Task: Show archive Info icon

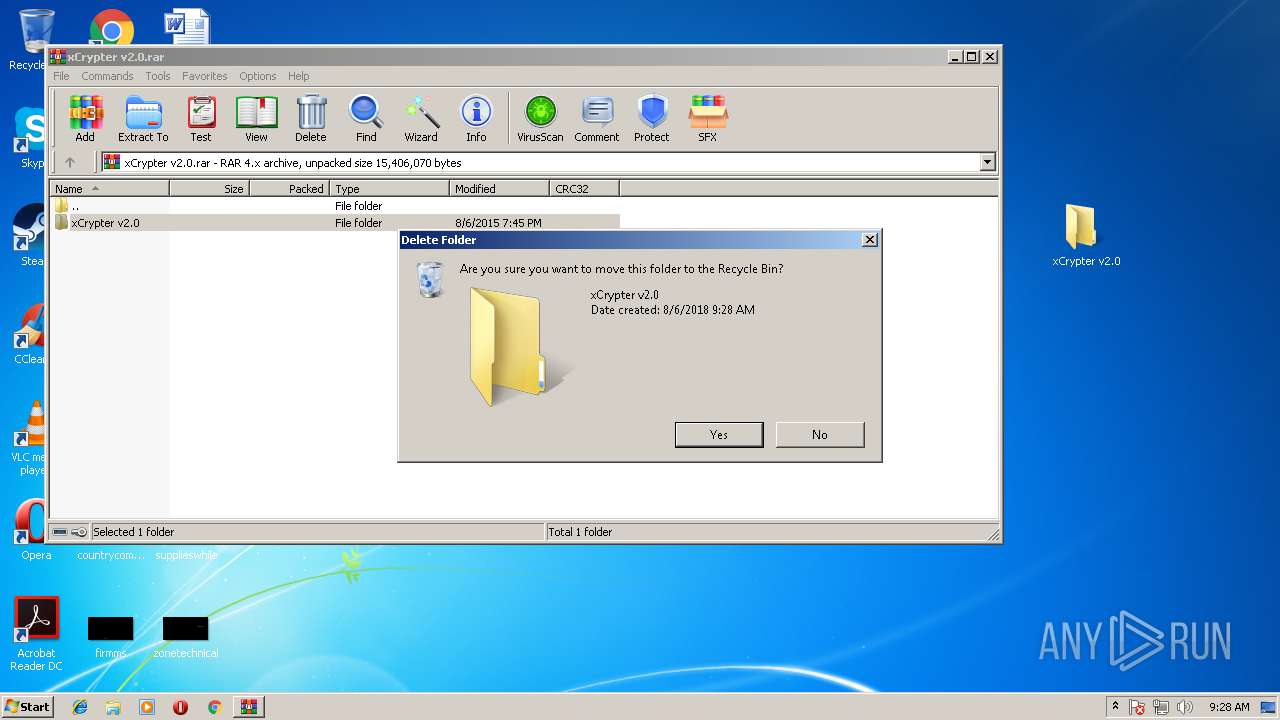Action: pyautogui.click(x=476, y=119)
